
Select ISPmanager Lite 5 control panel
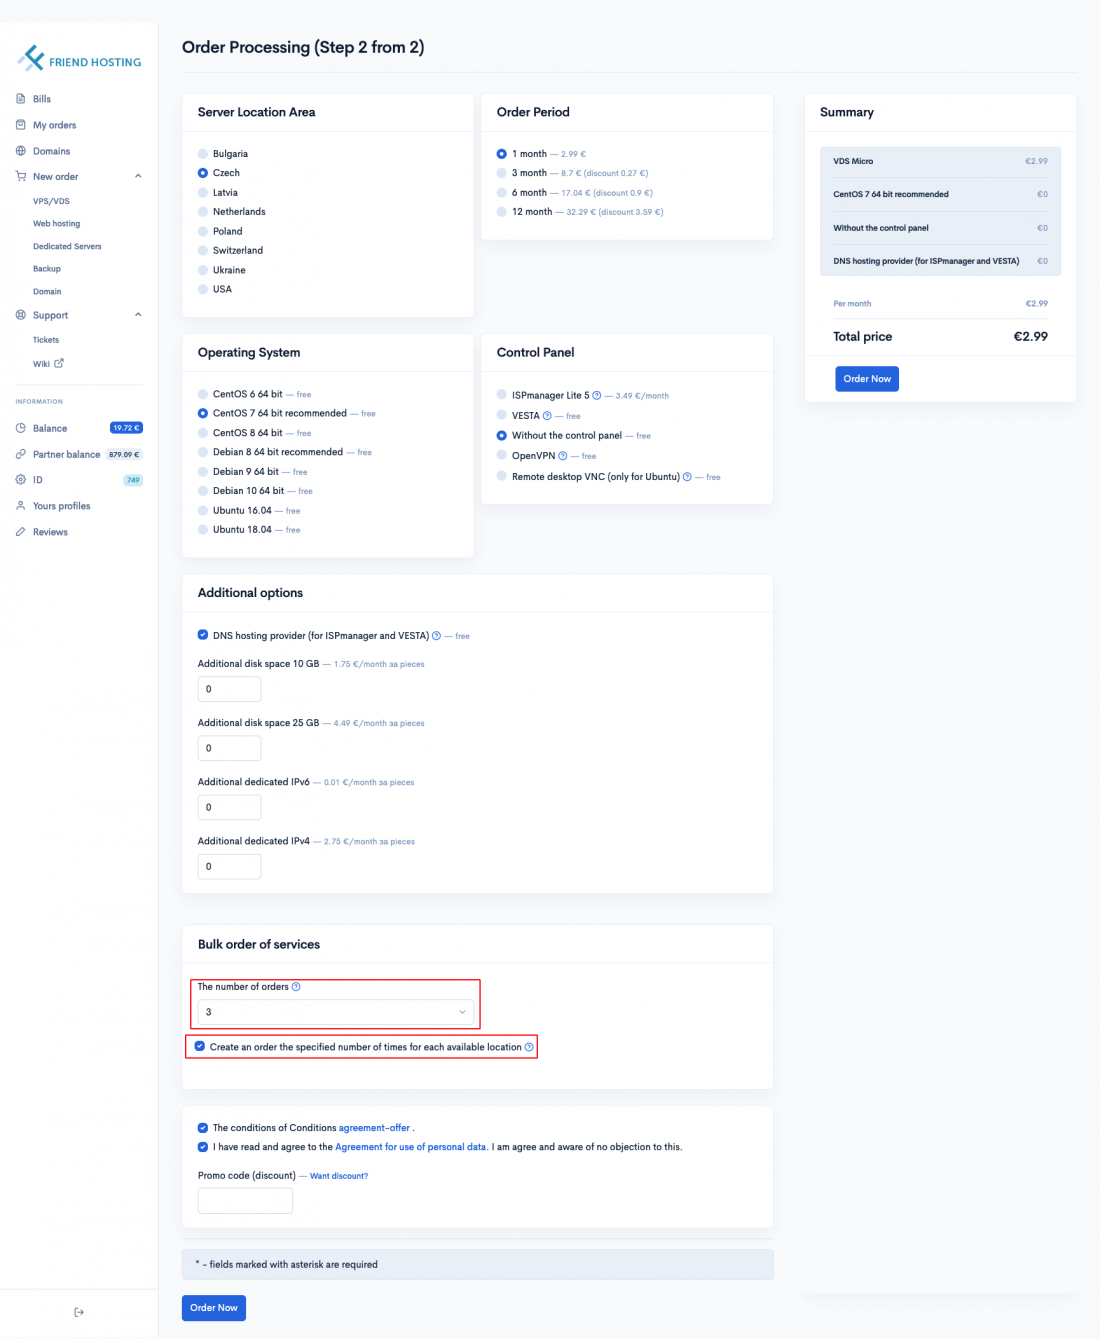tap(502, 395)
